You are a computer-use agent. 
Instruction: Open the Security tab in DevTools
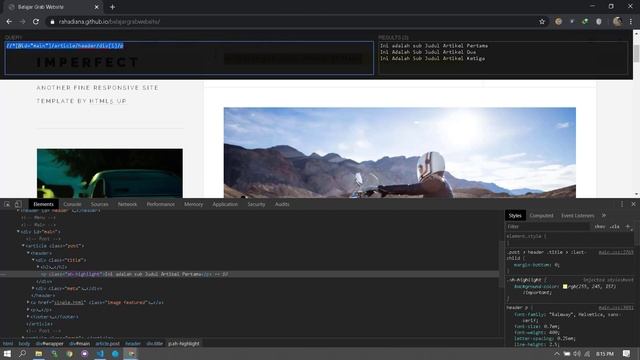pyautogui.click(x=256, y=204)
